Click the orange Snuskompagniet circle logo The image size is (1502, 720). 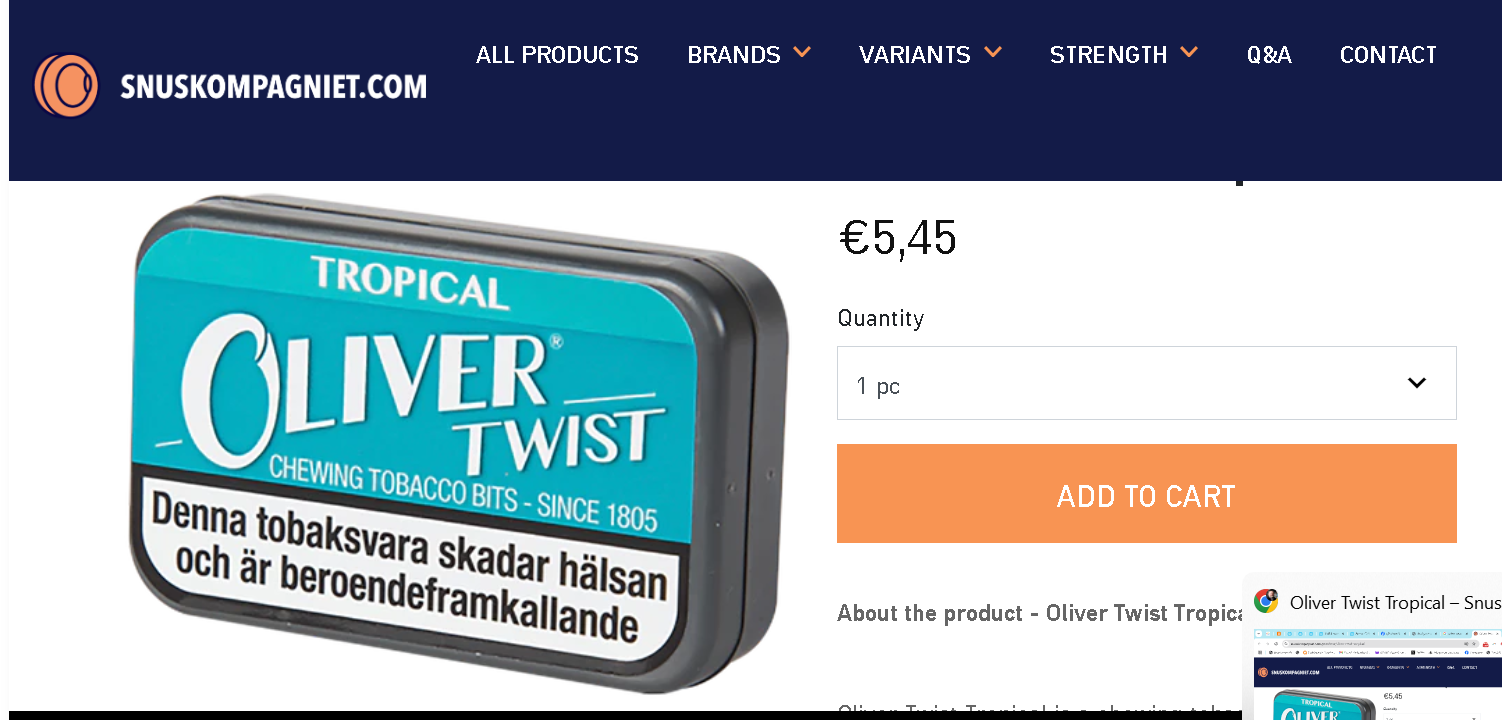66,86
